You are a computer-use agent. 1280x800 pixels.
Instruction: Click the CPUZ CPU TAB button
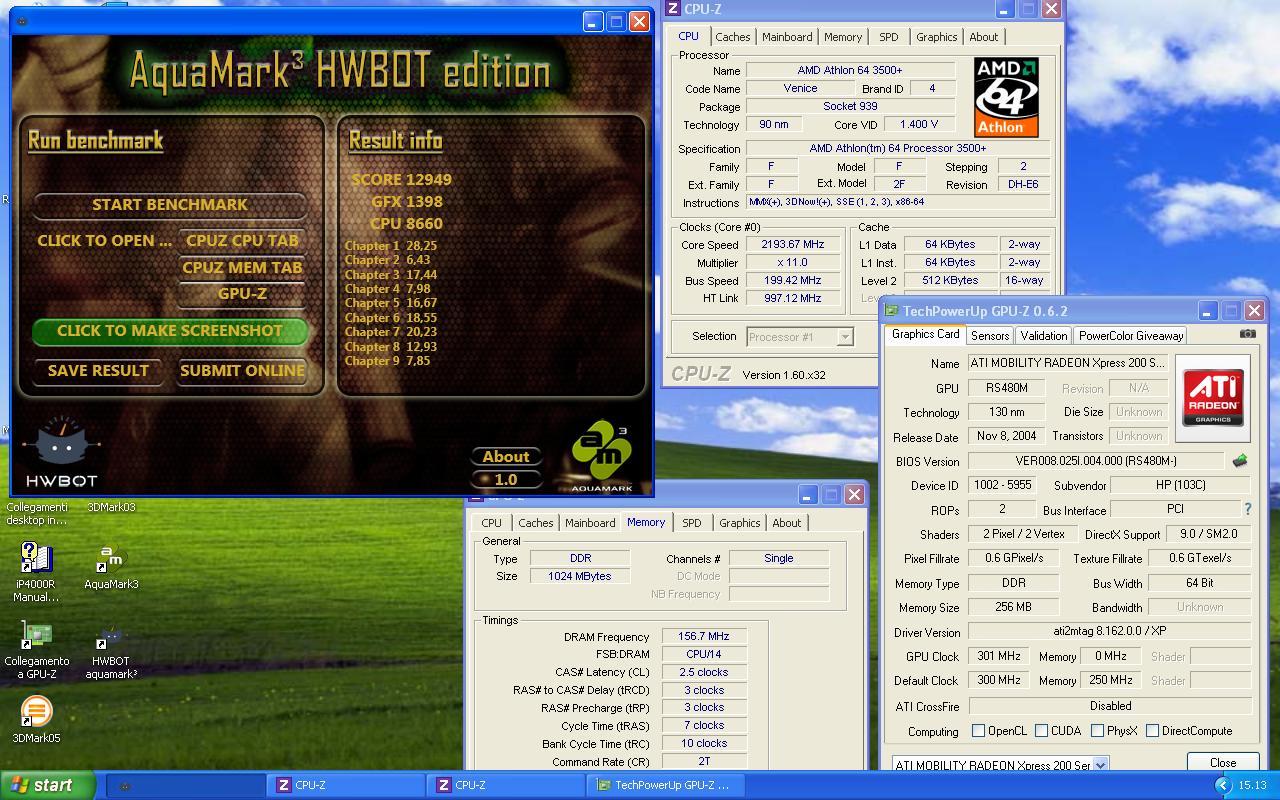point(242,240)
